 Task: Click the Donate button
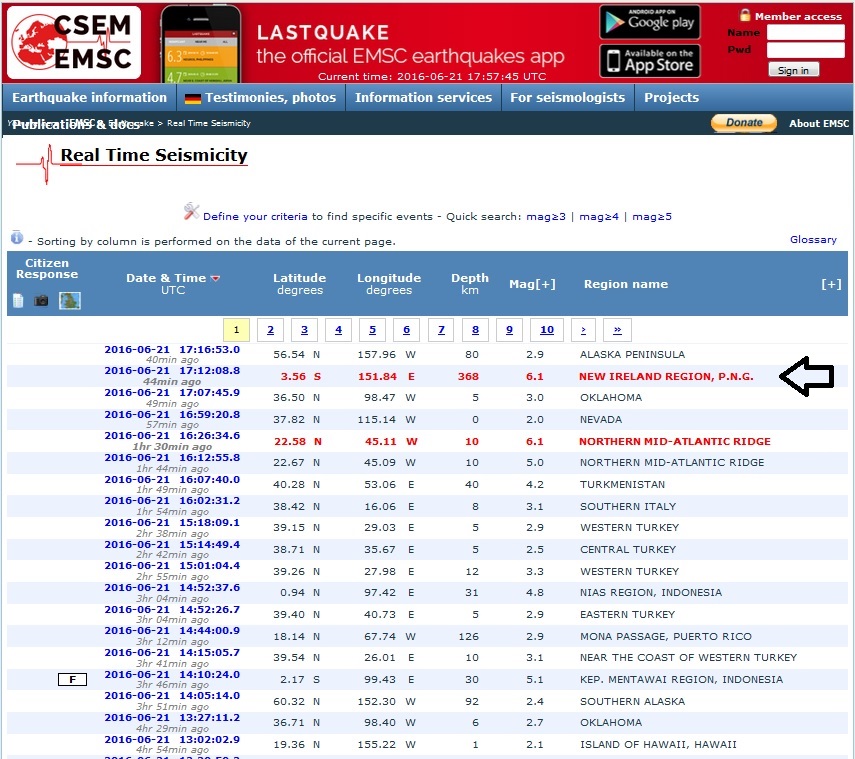coord(743,123)
